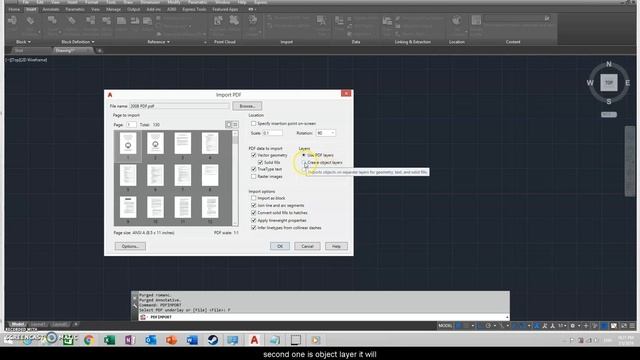640x360 pixels.
Task: Click the Scale input field
Action: pyautogui.click(x=272, y=133)
